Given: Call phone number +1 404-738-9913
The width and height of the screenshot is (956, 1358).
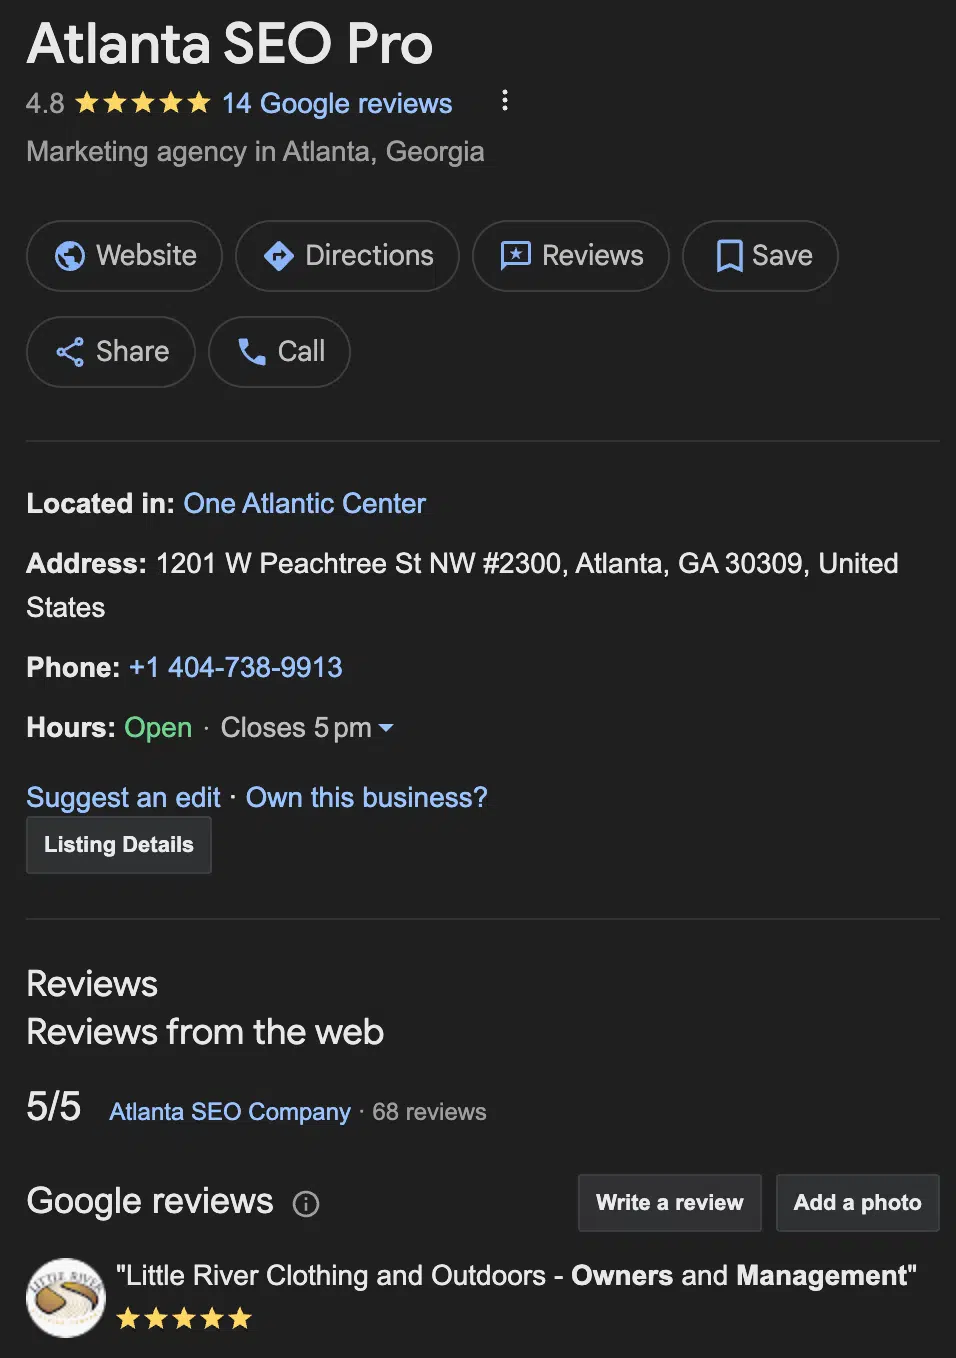Looking at the screenshot, I should pos(236,667).
